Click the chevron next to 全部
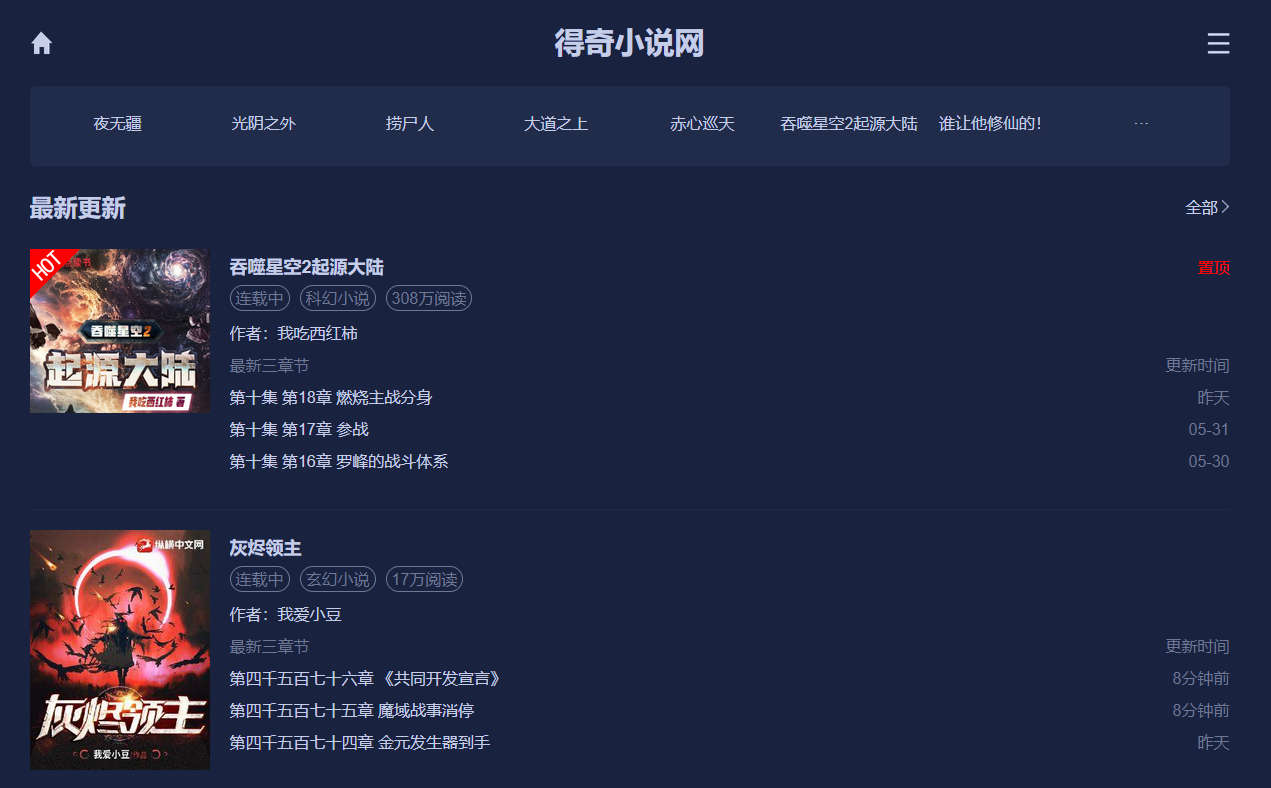This screenshot has width=1271, height=788. pos(1226,207)
